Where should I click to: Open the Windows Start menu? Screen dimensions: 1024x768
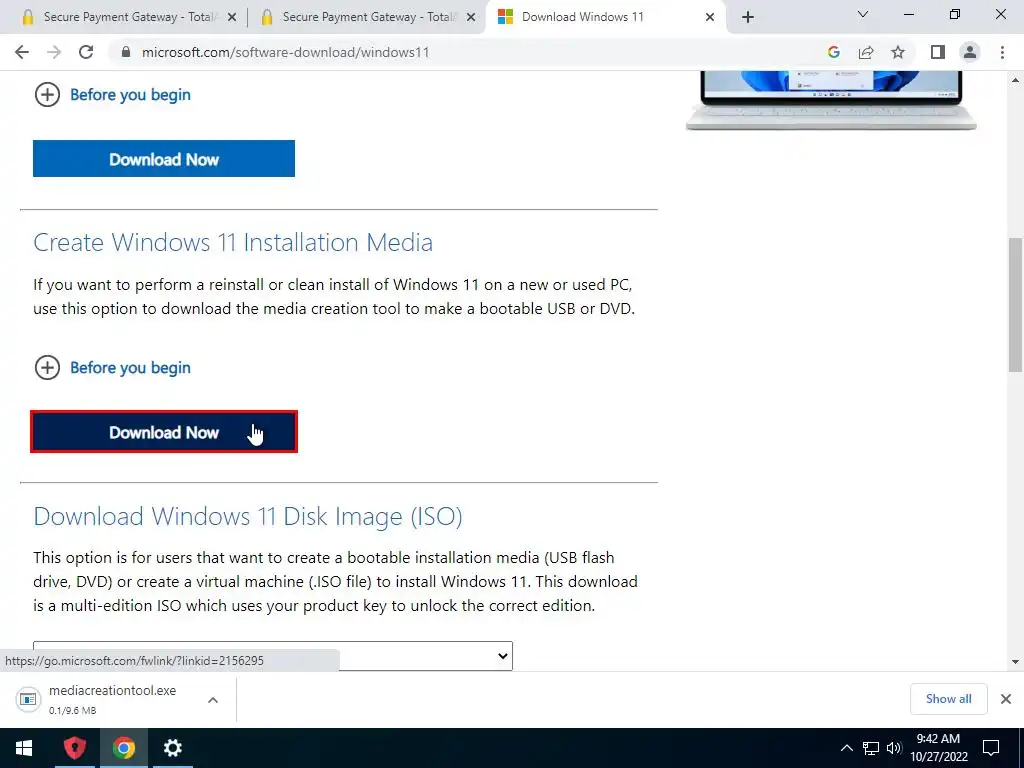[24, 748]
